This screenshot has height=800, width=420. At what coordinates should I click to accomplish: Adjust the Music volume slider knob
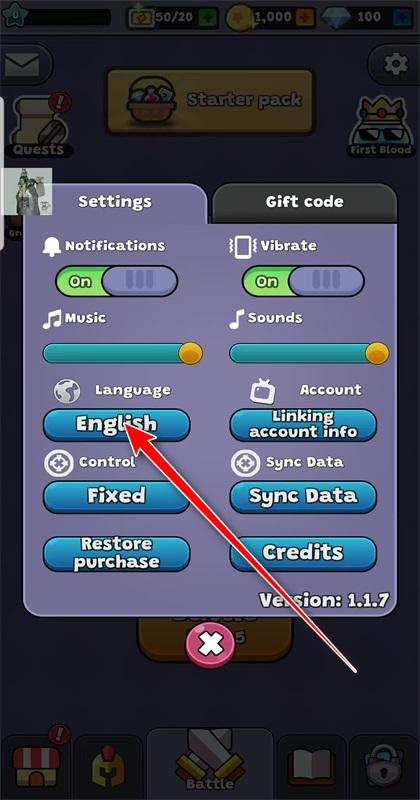pyautogui.click(x=190, y=353)
